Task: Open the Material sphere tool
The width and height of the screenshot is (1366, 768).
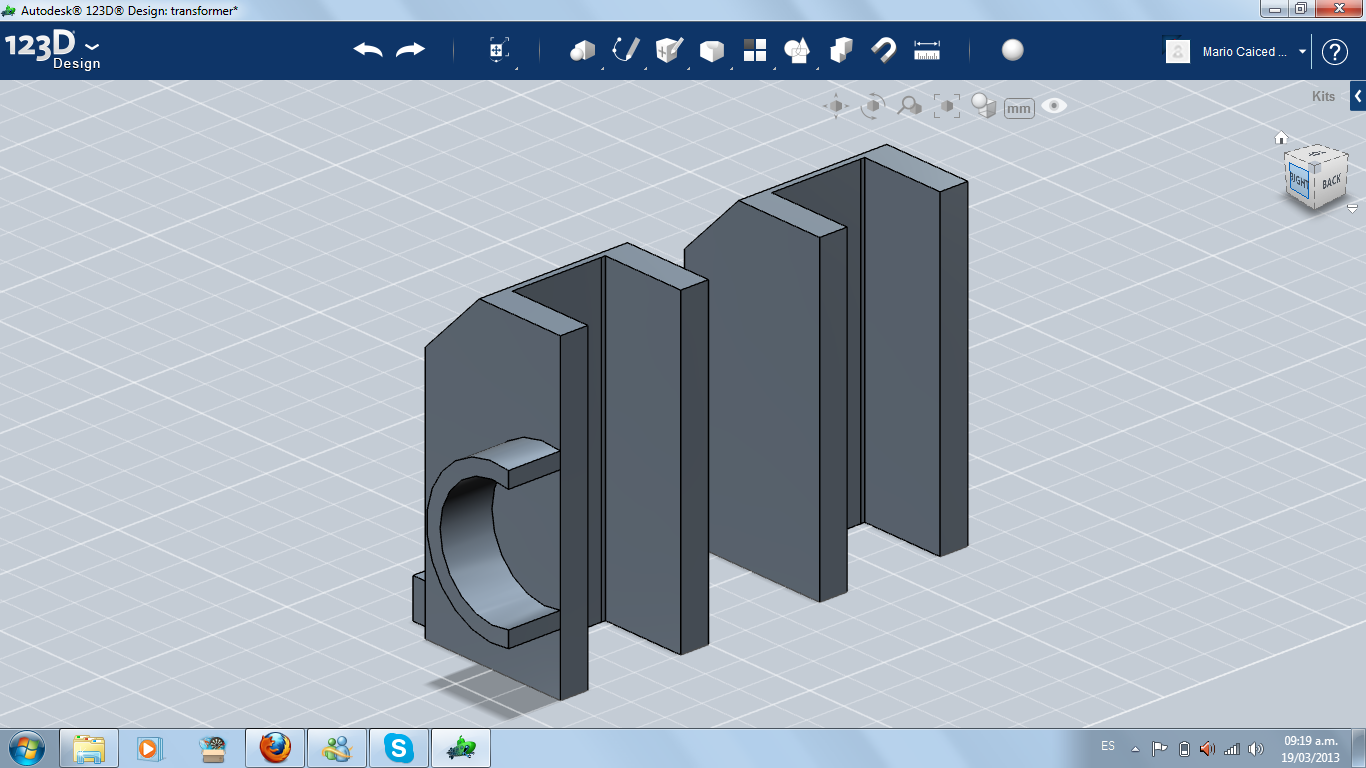Action: point(1012,50)
